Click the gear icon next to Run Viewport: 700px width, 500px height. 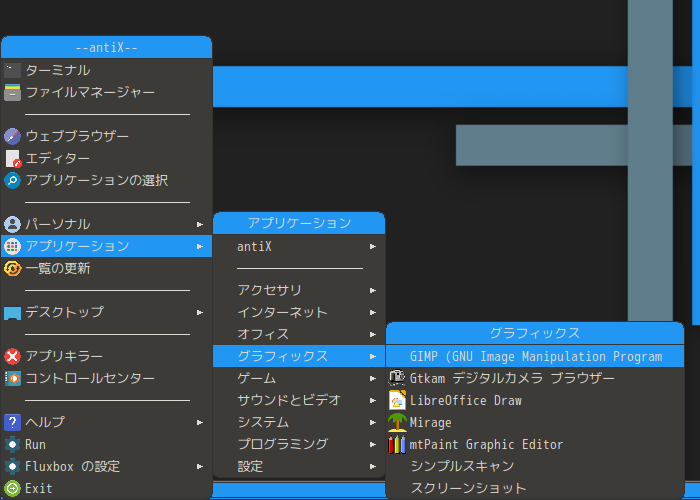(x=12, y=444)
